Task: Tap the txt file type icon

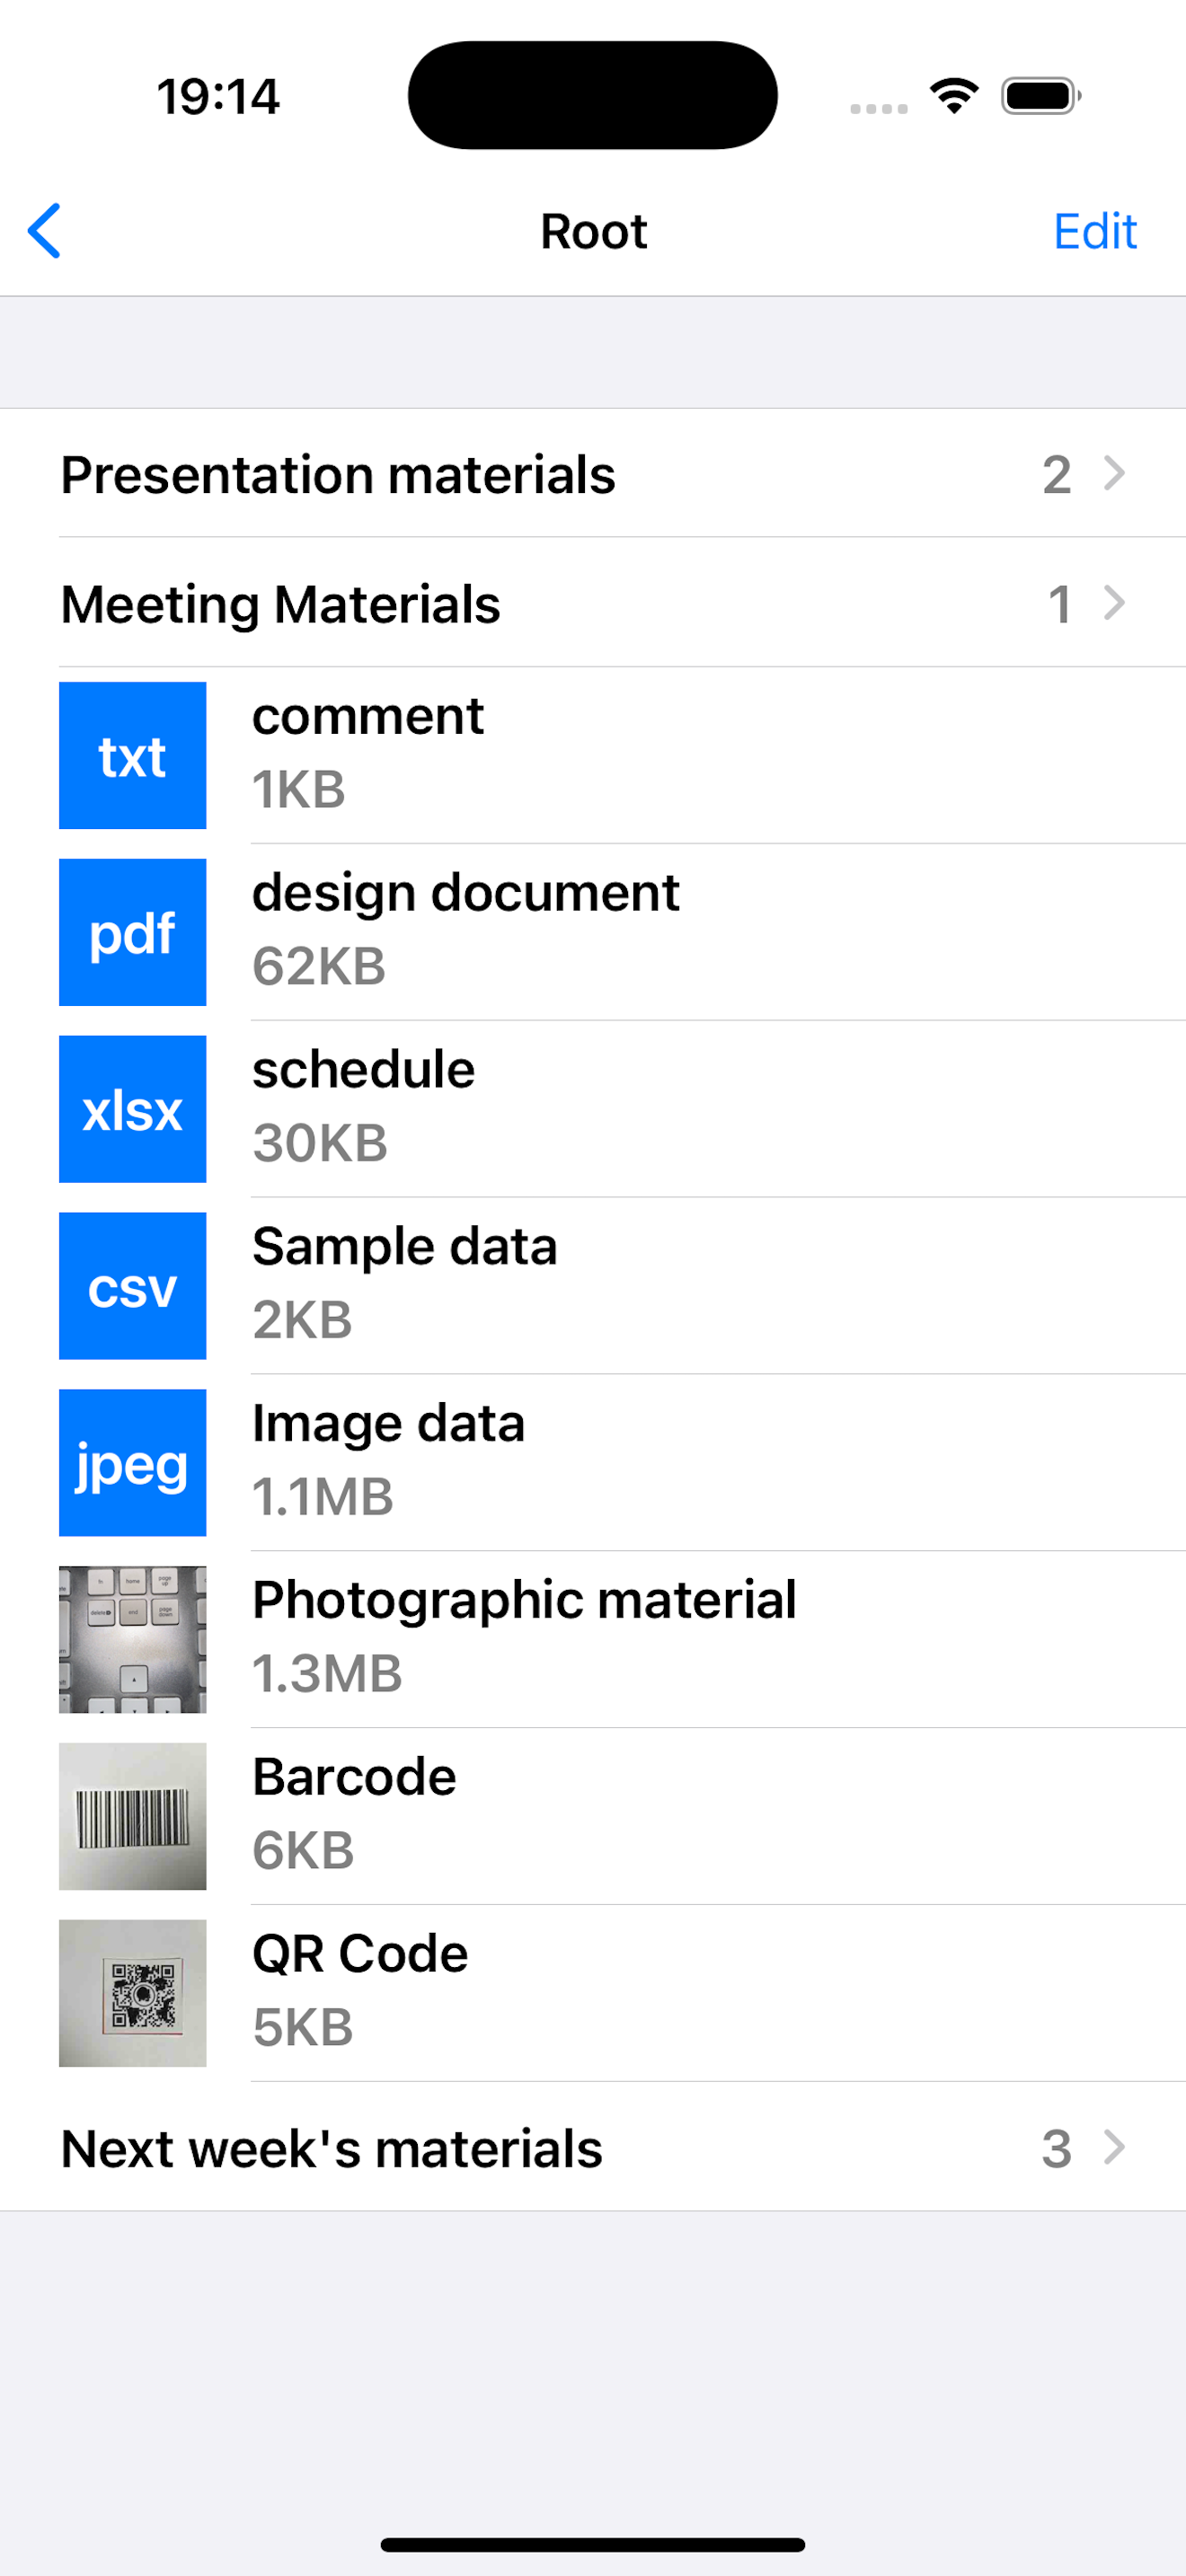Action: pos(132,756)
